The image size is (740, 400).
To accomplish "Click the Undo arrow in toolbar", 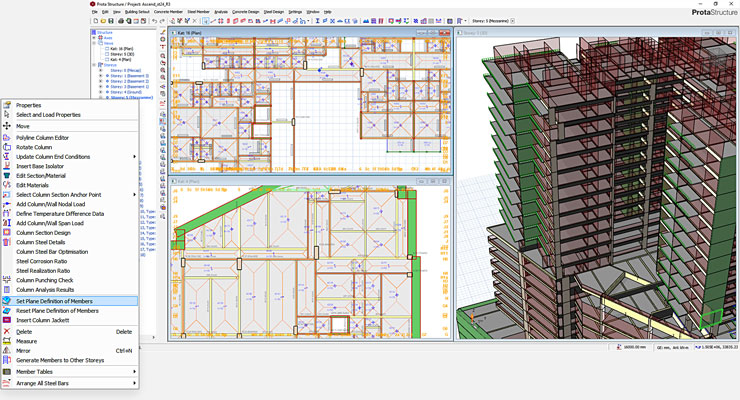I will [x=154, y=21].
